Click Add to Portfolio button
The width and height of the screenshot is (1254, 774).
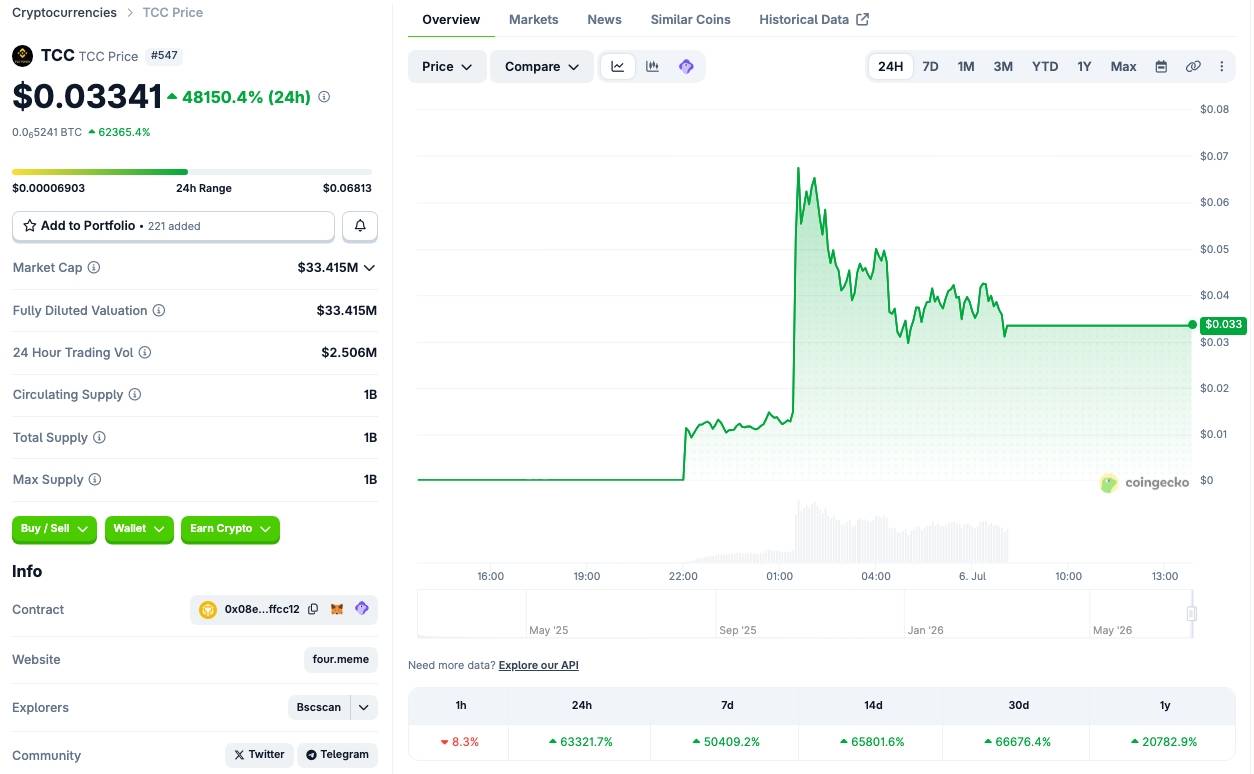(173, 226)
